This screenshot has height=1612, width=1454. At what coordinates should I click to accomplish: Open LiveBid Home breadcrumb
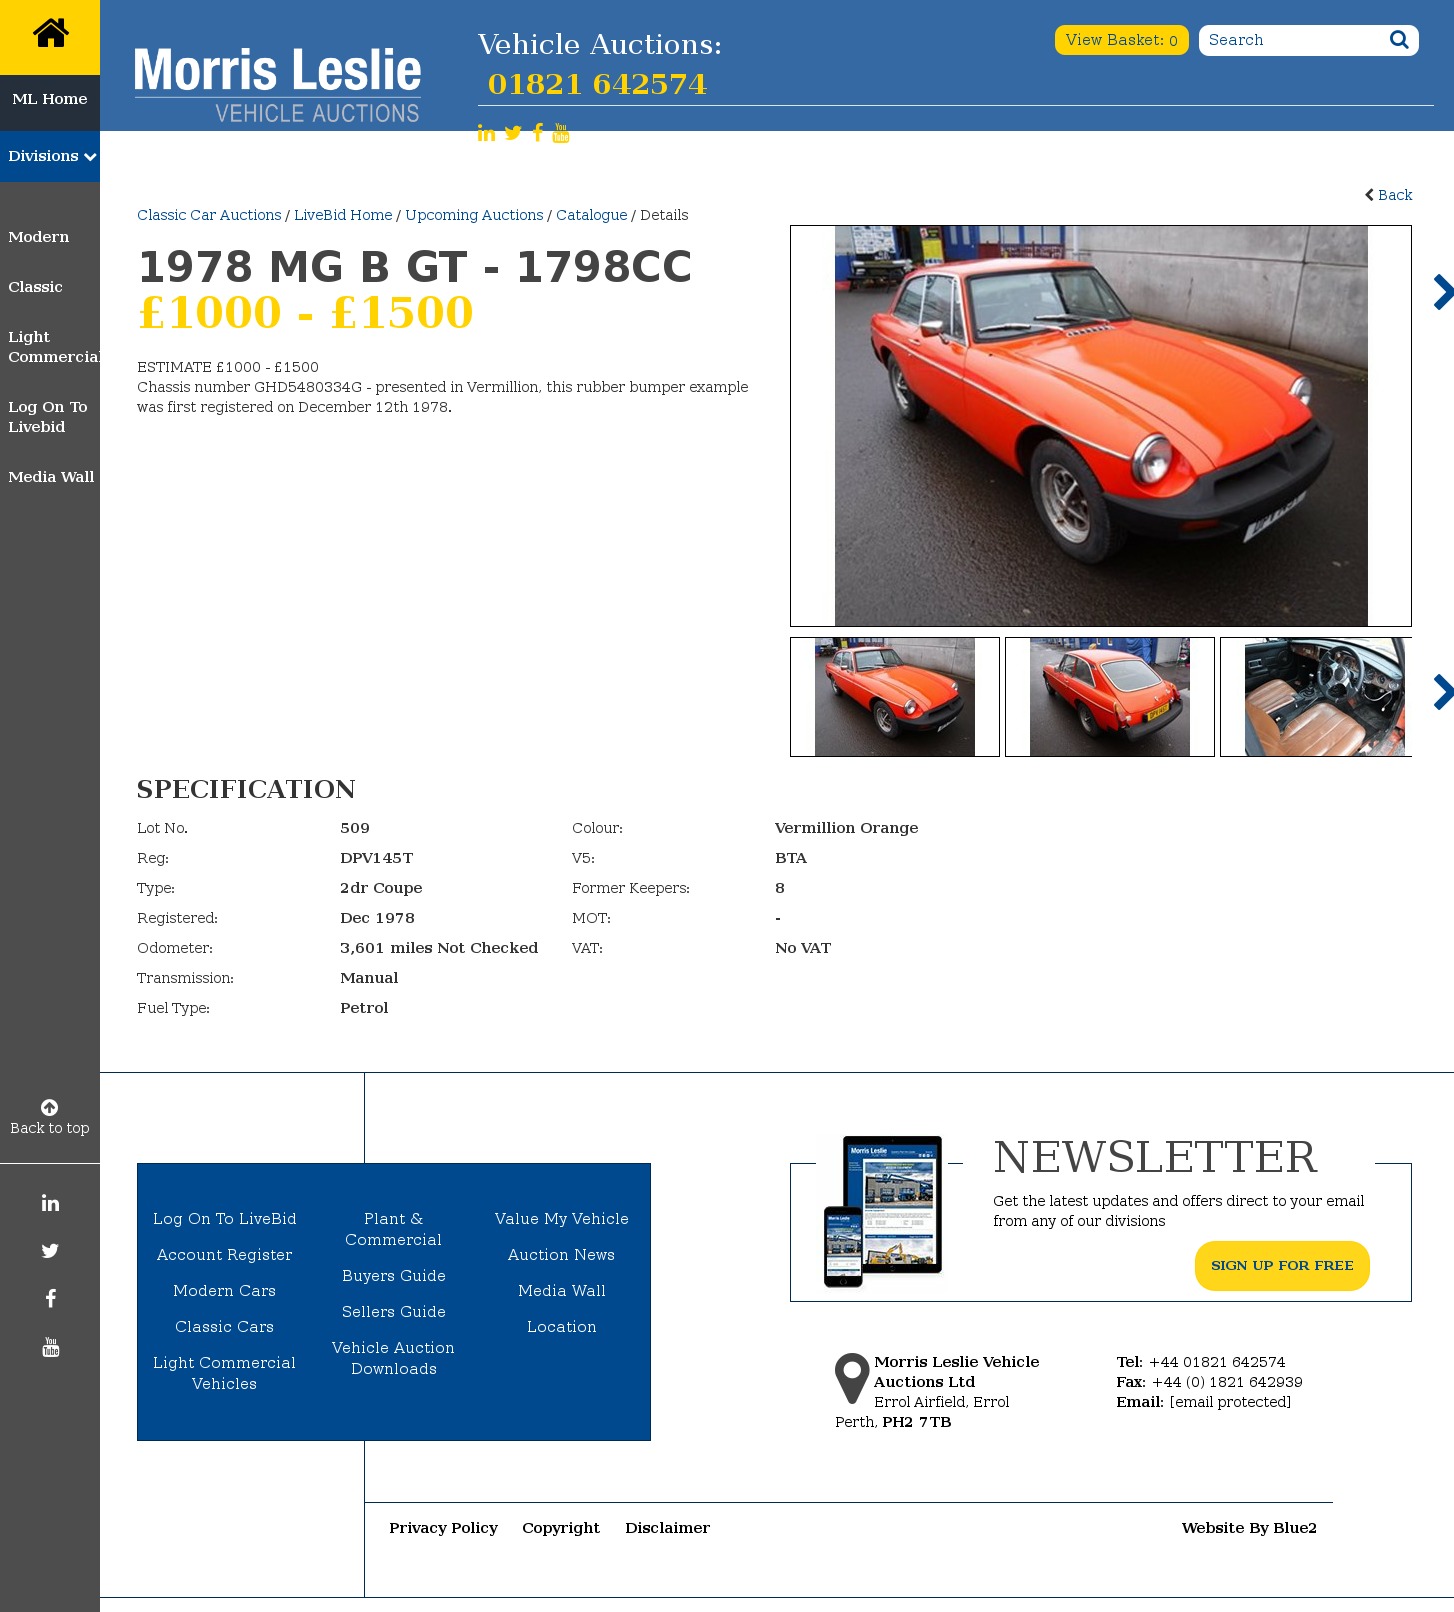pyautogui.click(x=343, y=215)
